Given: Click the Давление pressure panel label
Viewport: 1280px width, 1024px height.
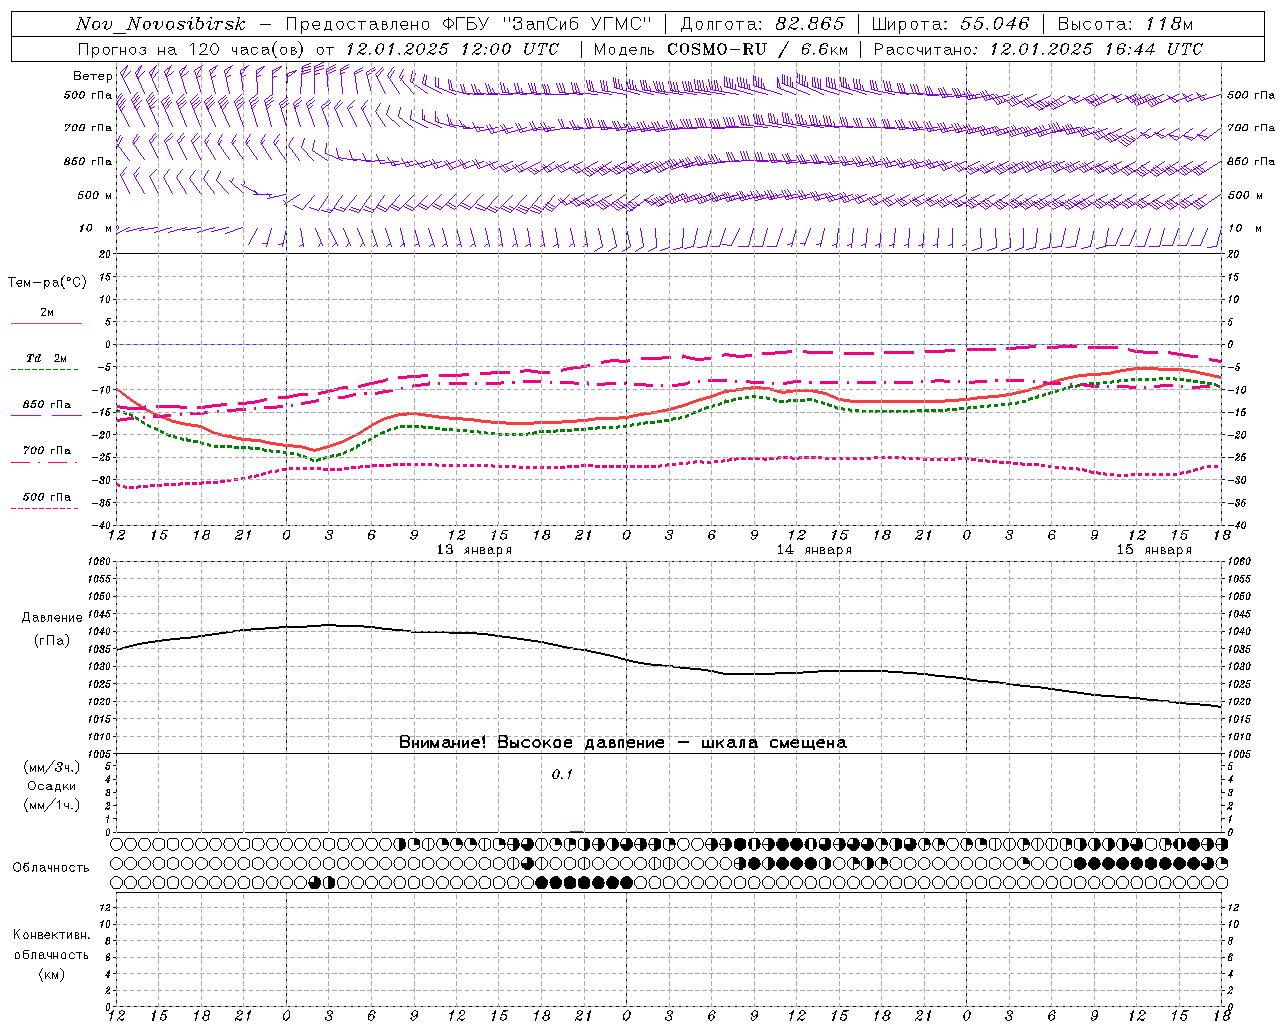Looking at the screenshot, I should tap(52, 618).
